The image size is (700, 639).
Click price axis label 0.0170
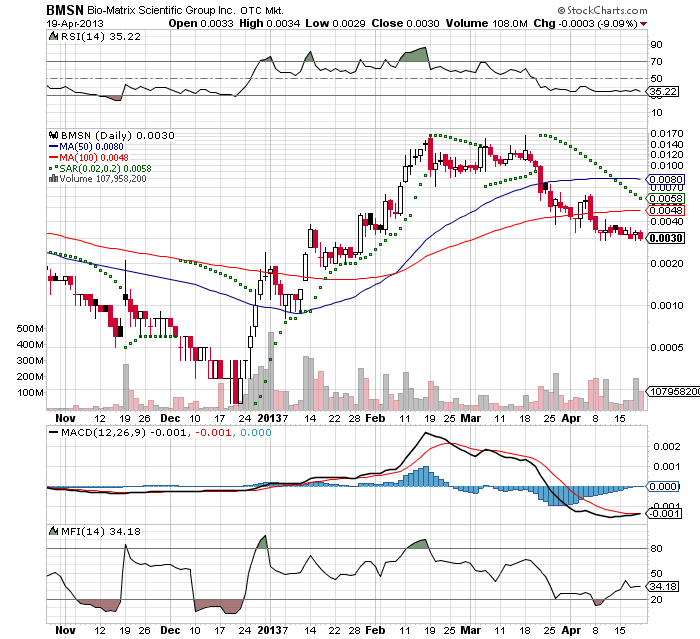click(667, 134)
